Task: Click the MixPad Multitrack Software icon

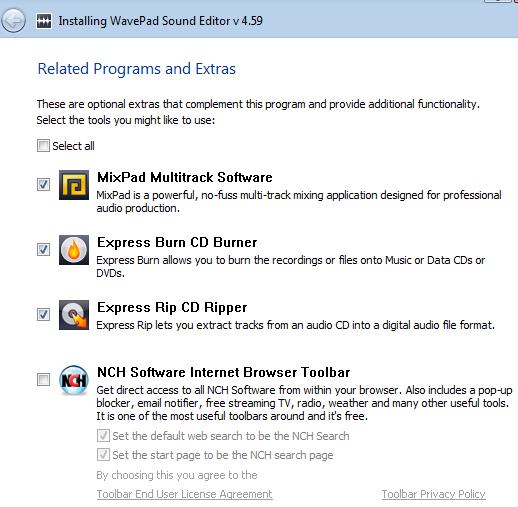Action: [74, 185]
